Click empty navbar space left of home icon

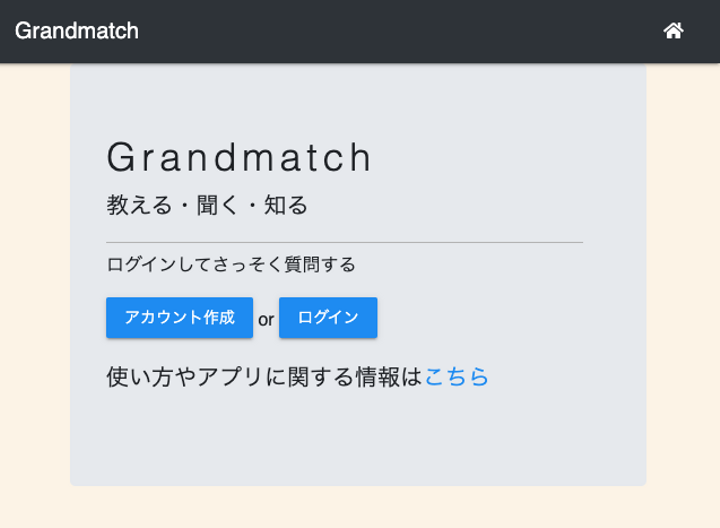click(400, 31)
